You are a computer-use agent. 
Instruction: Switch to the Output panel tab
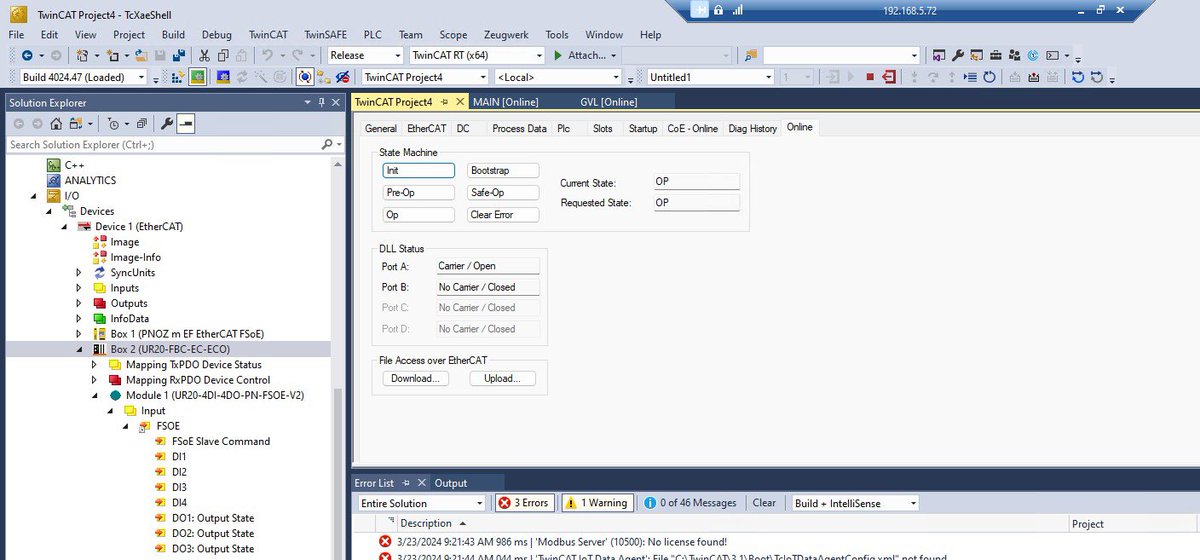tap(451, 483)
